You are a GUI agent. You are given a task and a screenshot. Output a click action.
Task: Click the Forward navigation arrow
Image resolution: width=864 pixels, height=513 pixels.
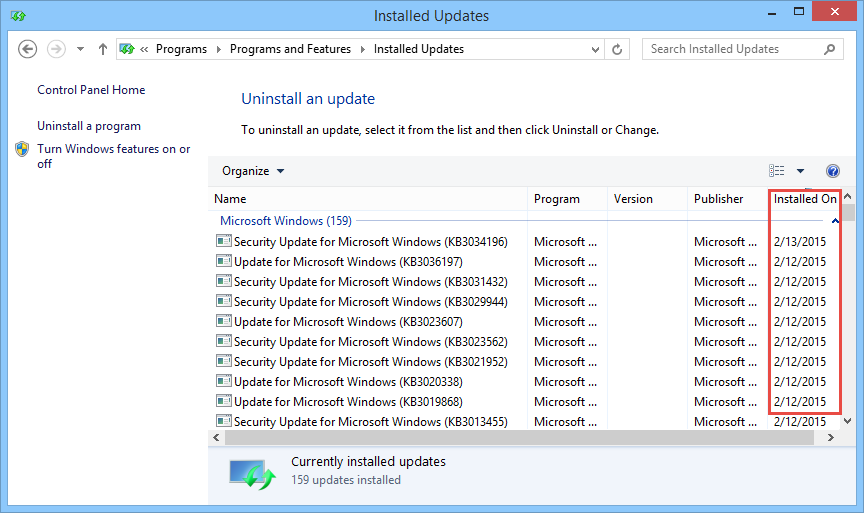pos(56,49)
